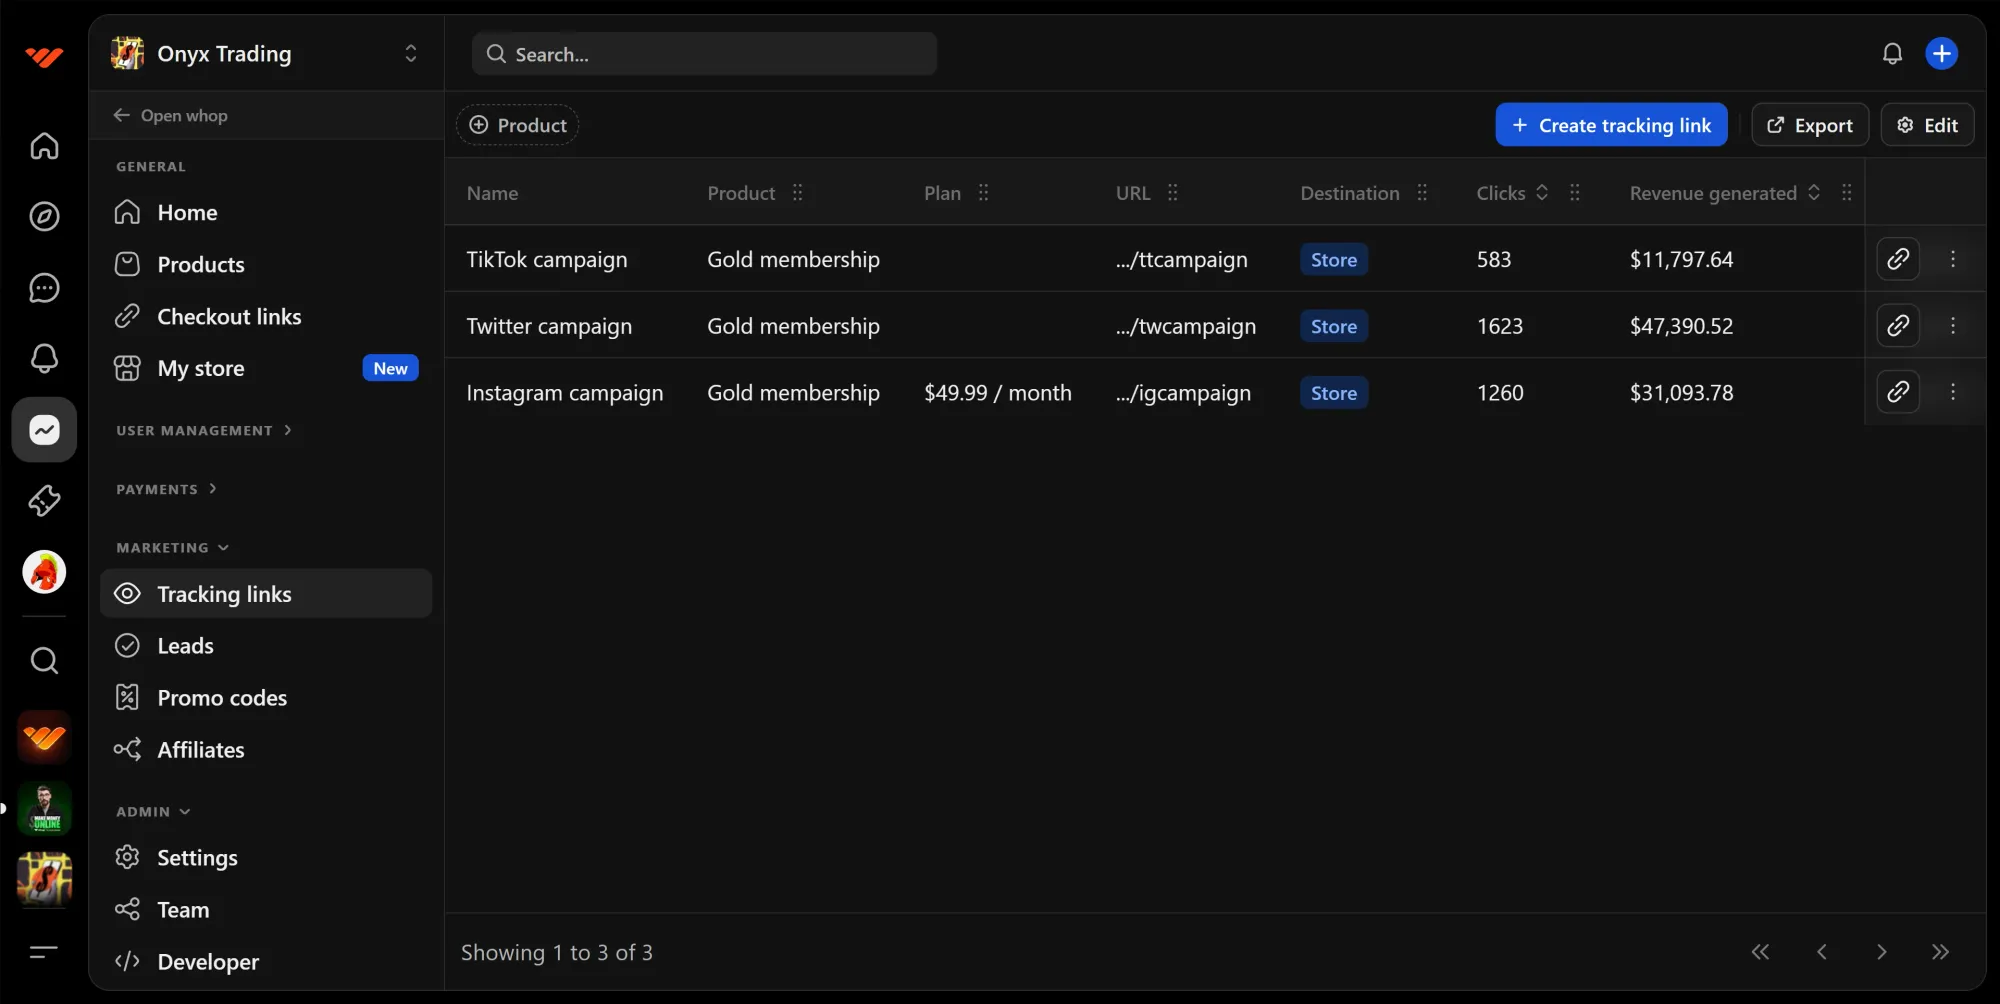The height and width of the screenshot is (1004, 2000).
Task: Sort the table by Clicks column
Action: 1541,192
